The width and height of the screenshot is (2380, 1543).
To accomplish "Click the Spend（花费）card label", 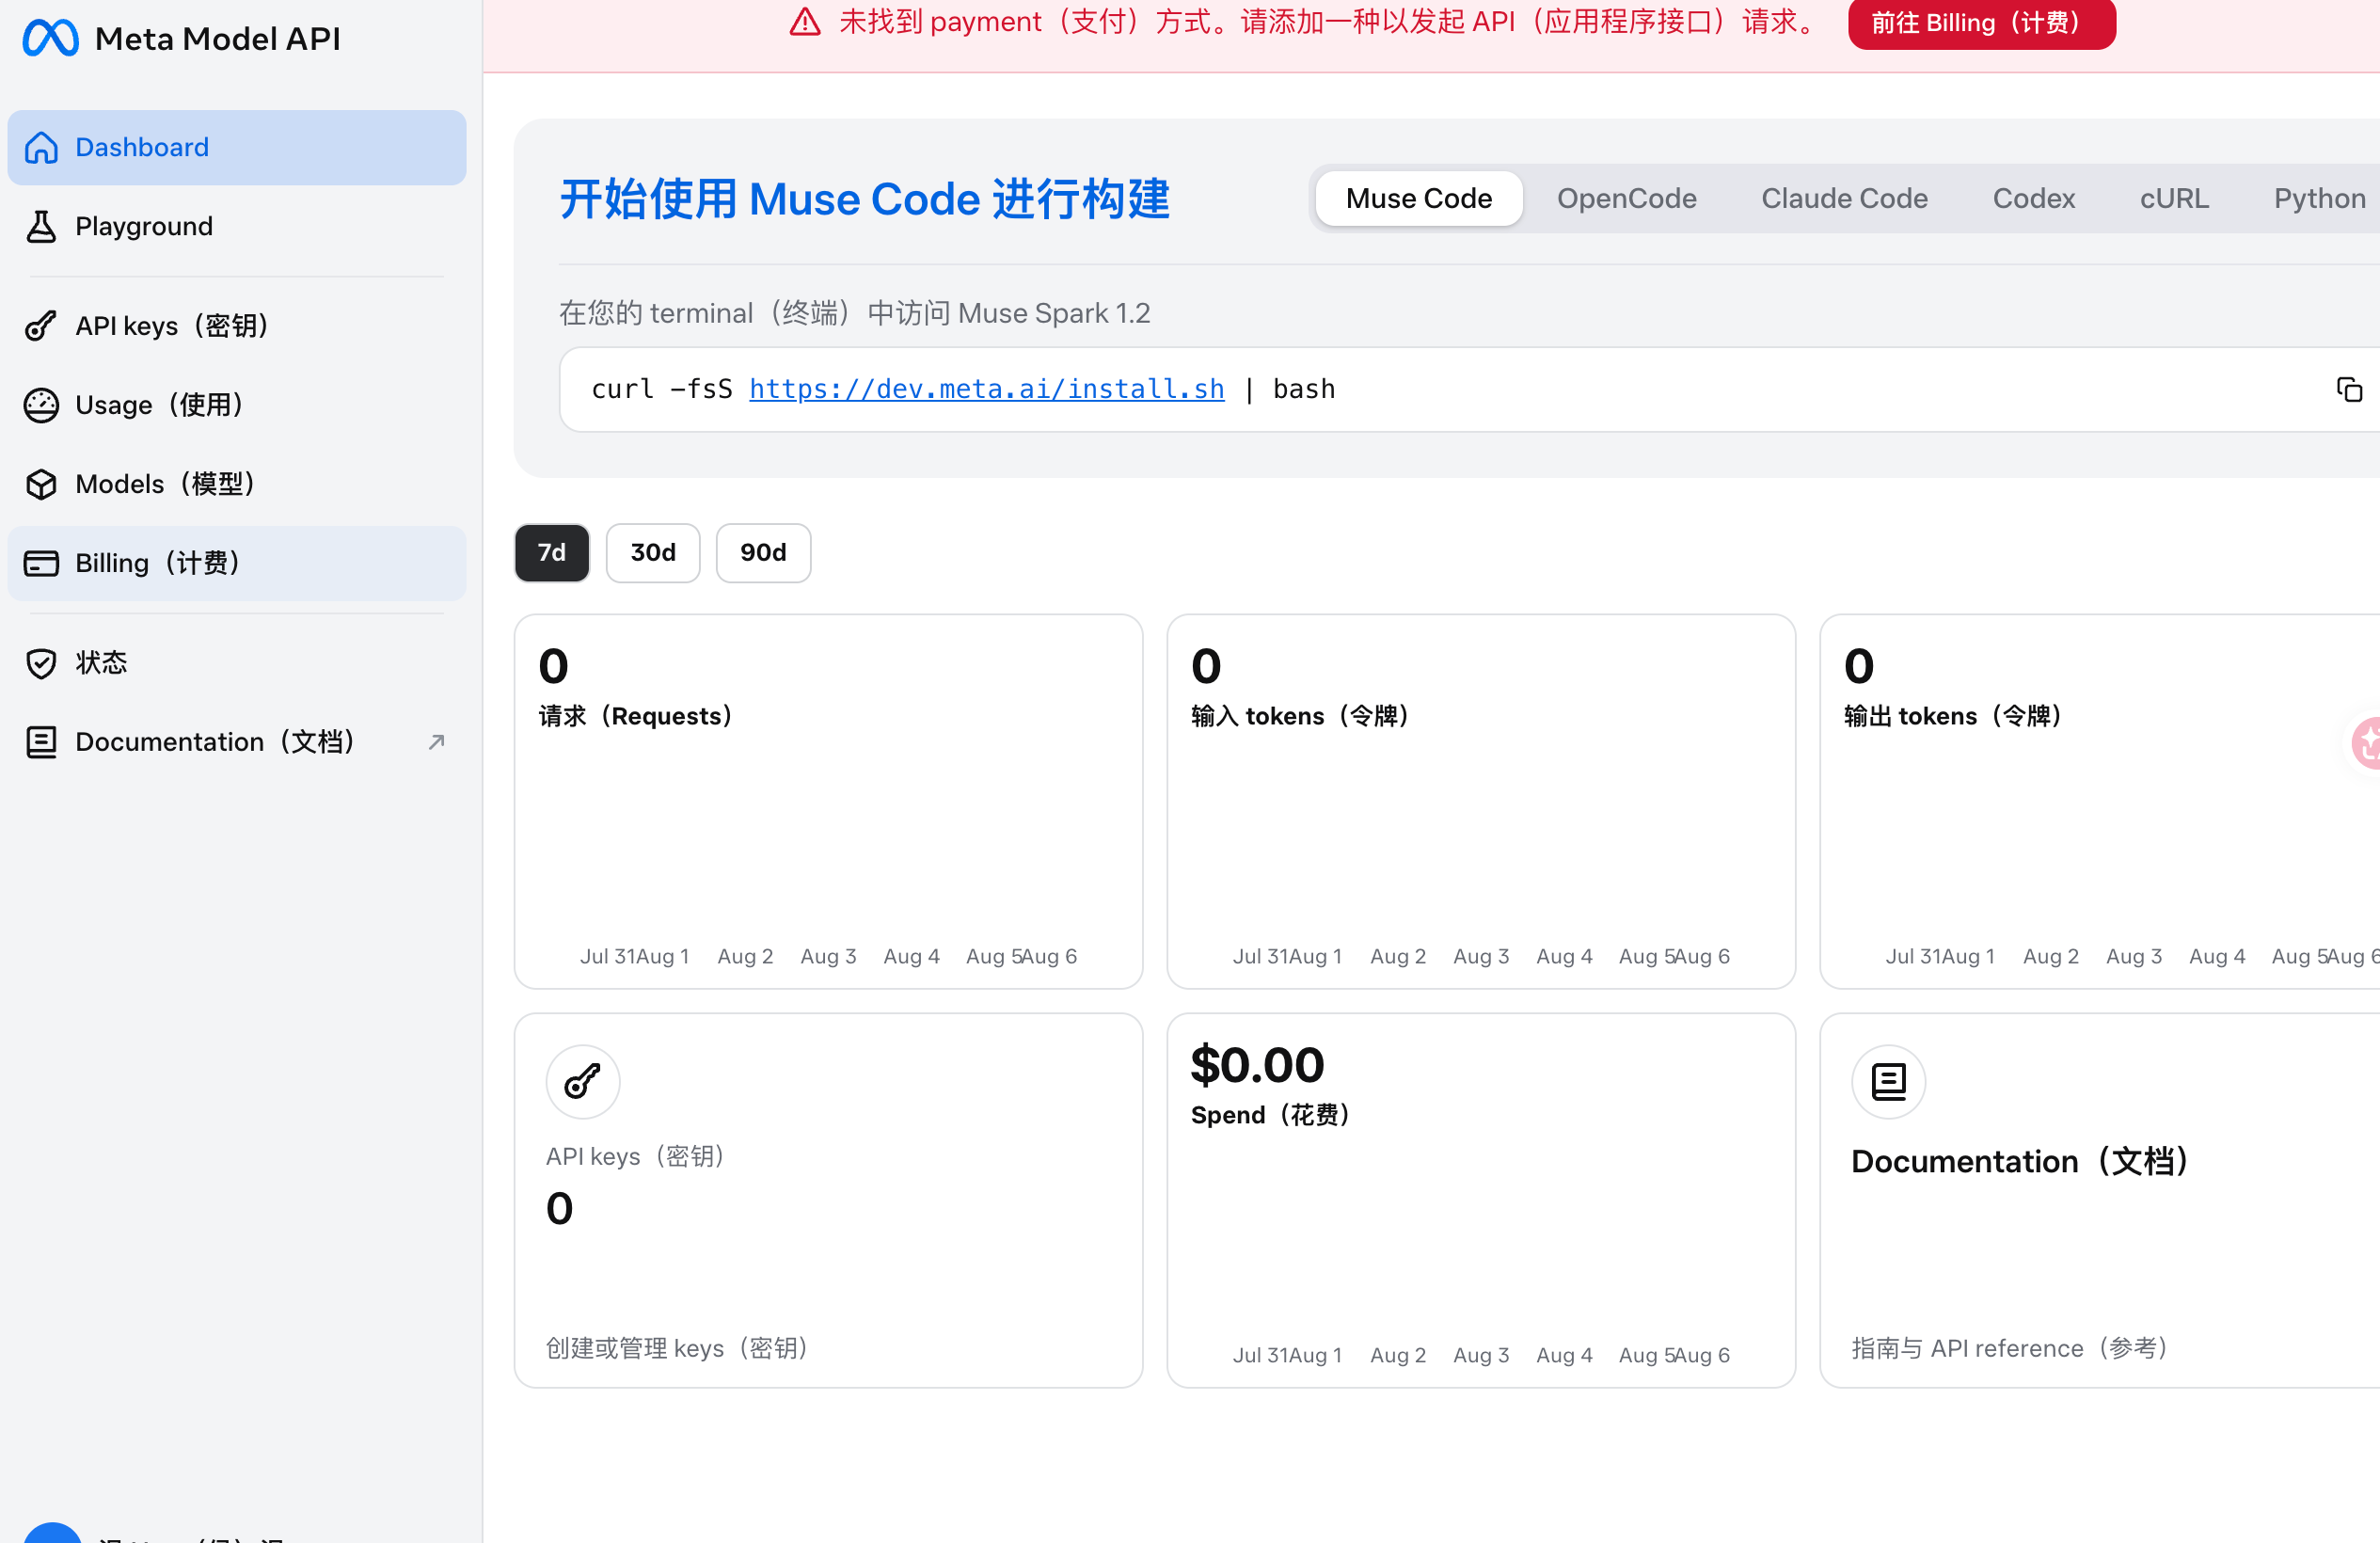I will point(1271,1115).
